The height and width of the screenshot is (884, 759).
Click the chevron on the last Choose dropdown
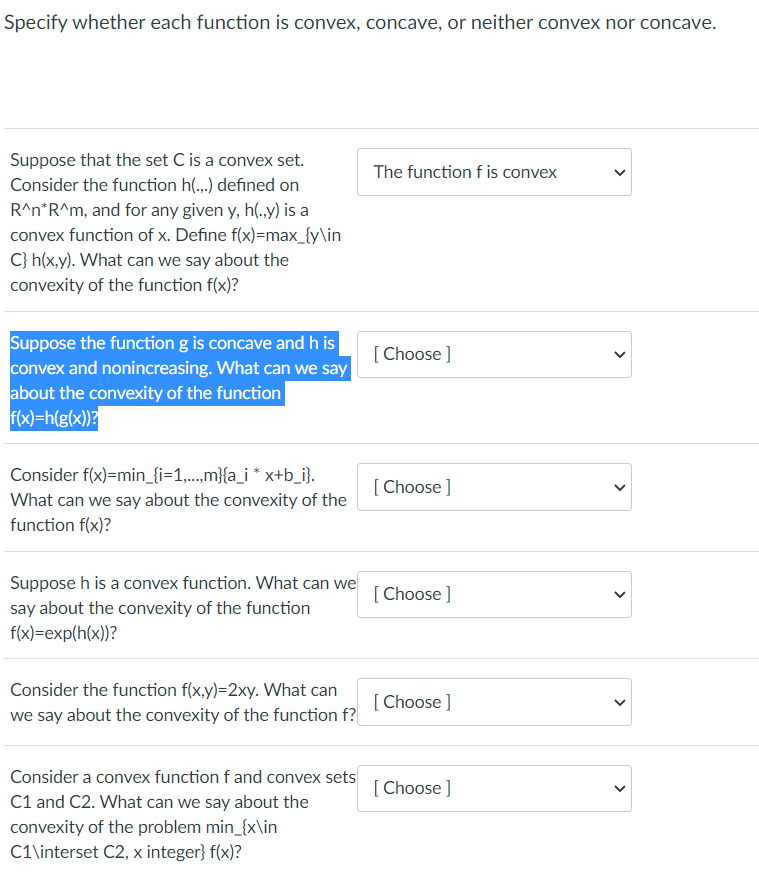pyautogui.click(x=618, y=788)
